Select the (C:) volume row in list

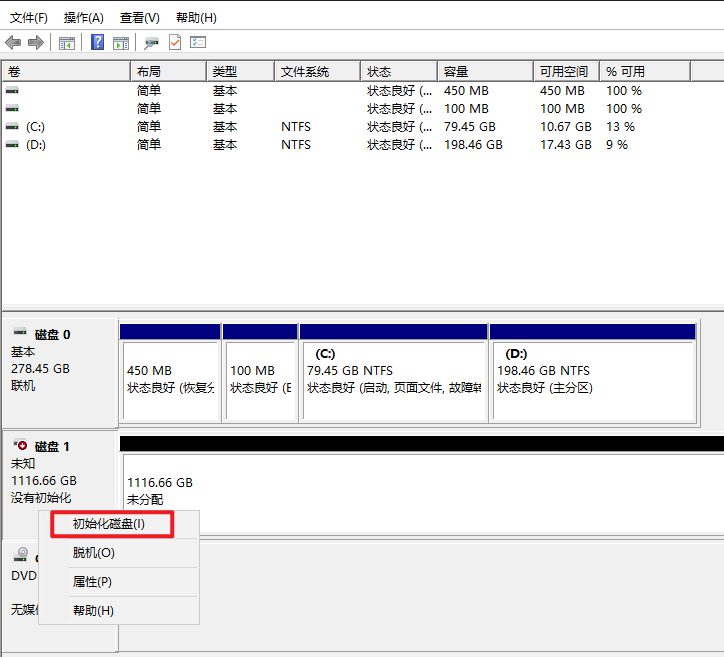(36, 127)
